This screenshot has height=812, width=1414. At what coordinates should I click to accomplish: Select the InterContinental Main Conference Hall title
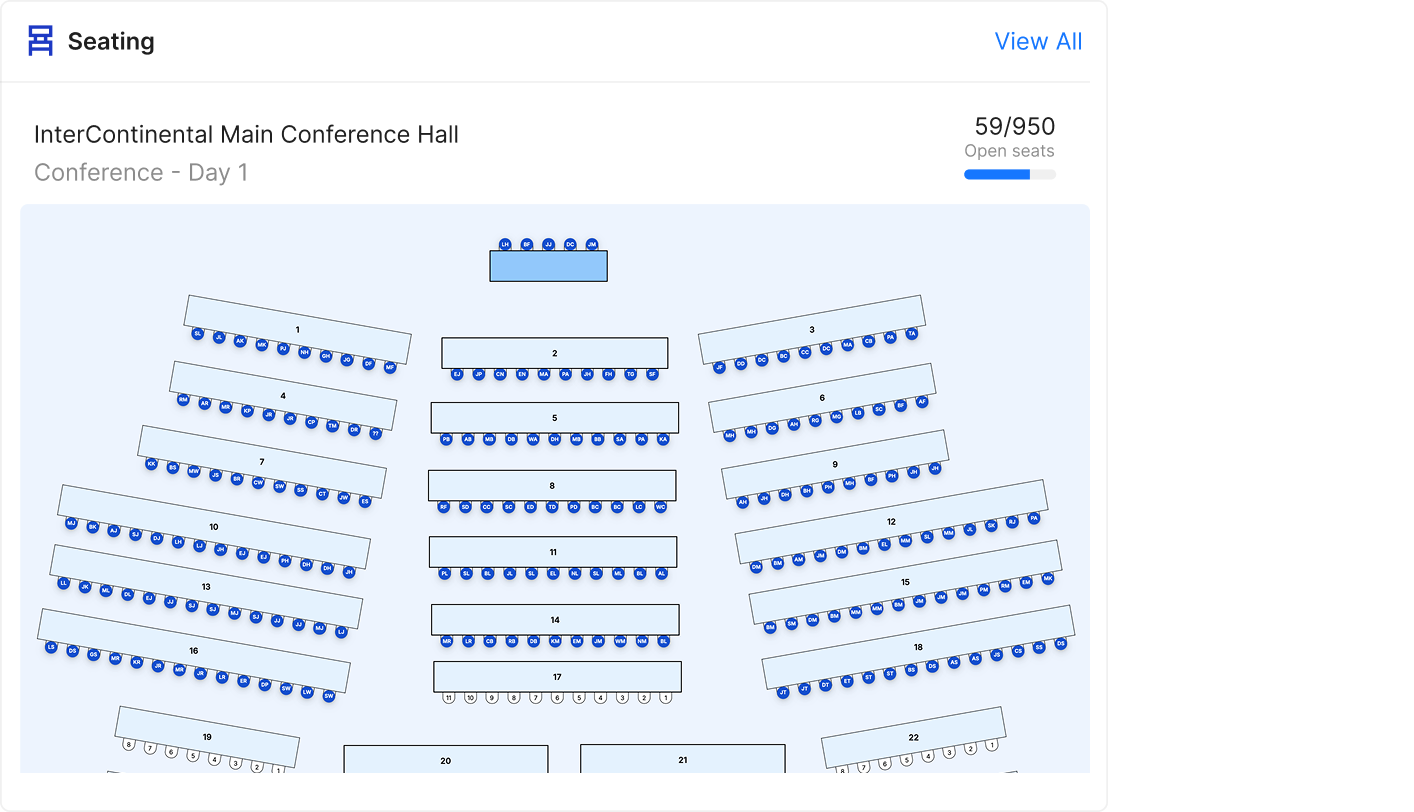point(246,134)
